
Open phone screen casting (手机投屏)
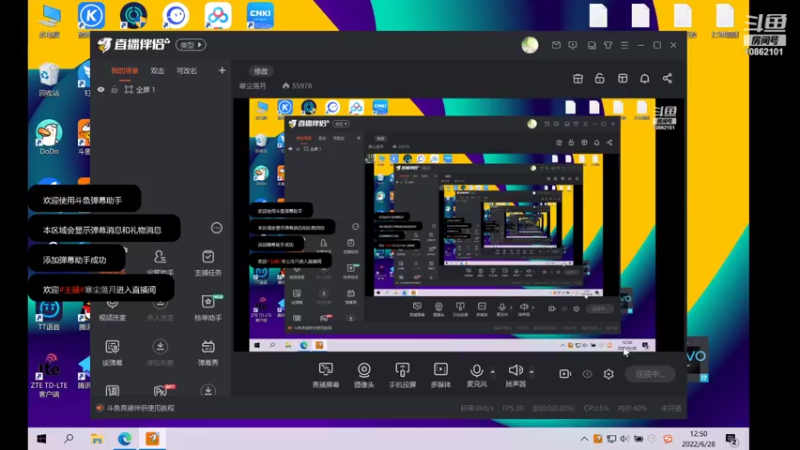[x=402, y=375]
